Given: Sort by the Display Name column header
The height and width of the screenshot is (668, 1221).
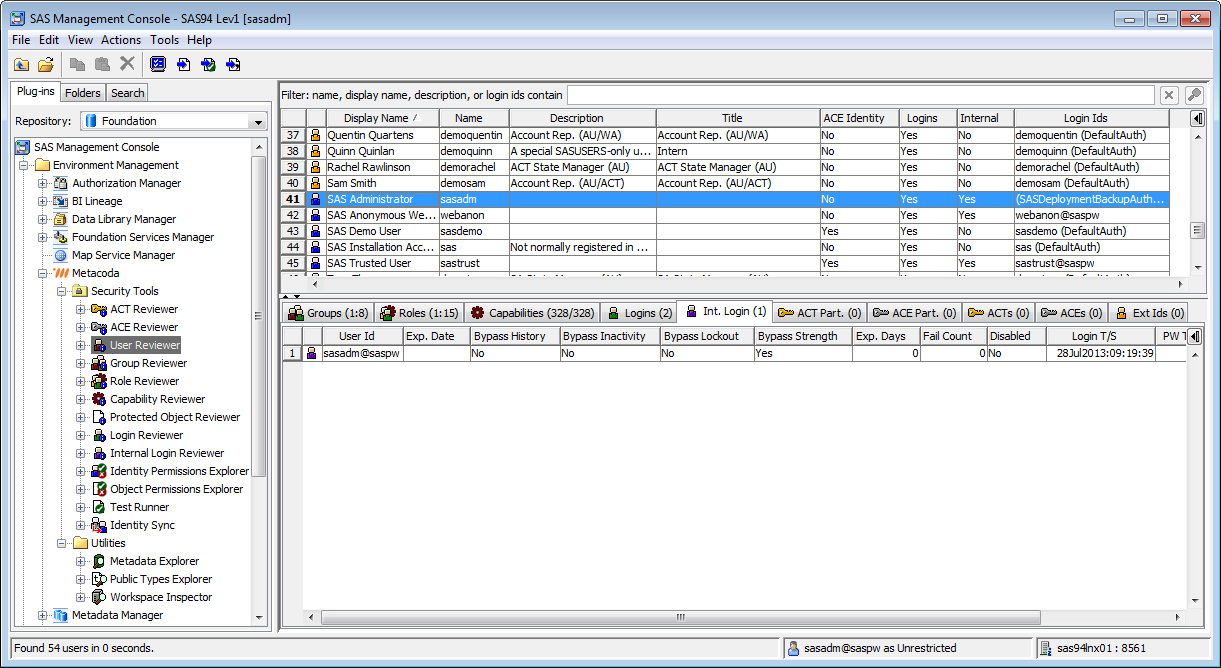Looking at the screenshot, I should pyautogui.click(x=382, y=118).
